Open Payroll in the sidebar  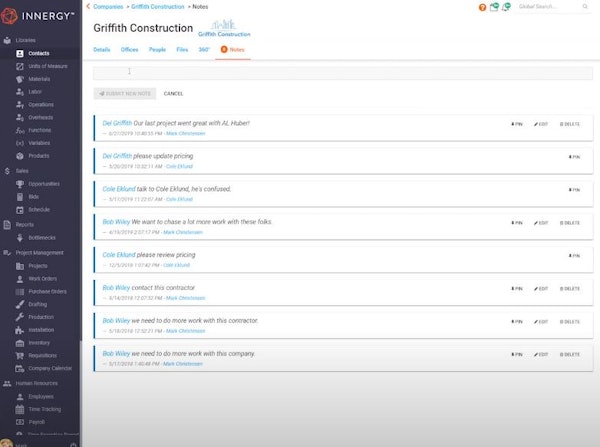click(x=36, y=422)
